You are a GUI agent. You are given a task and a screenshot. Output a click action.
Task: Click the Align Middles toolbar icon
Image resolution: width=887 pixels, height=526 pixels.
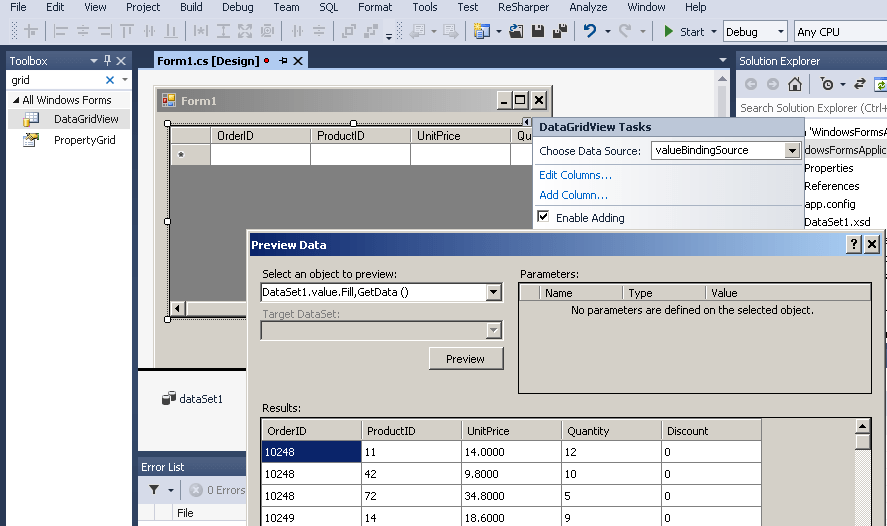point(149,31)
